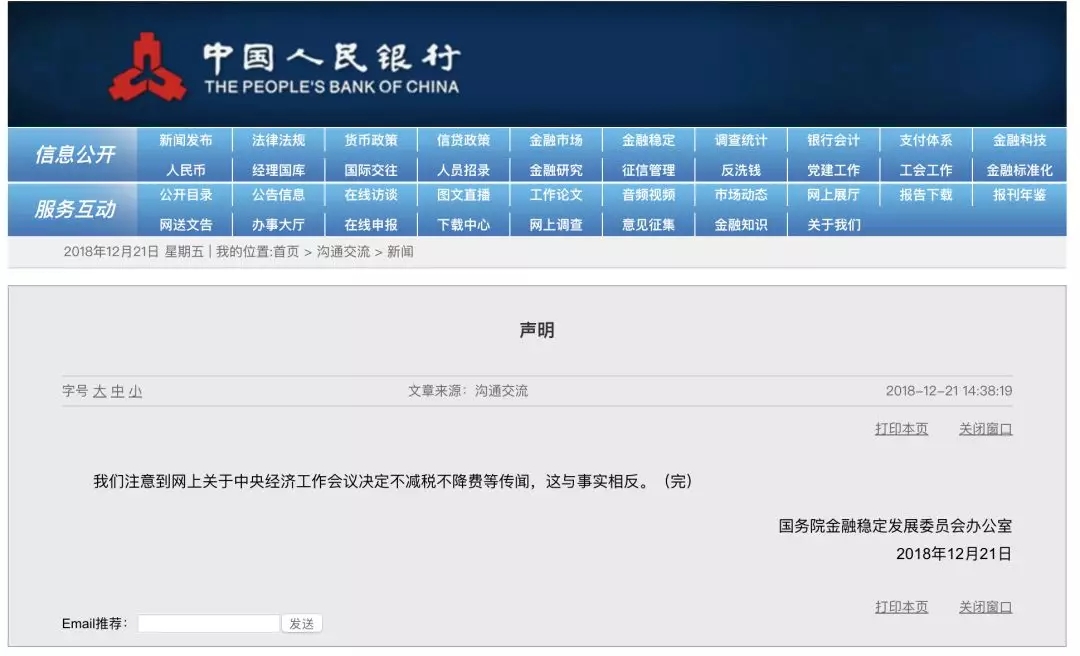The image size is (1080, 656).
Task: Select 公告信息 in the nav bar
Action: [x=278, y=195]
